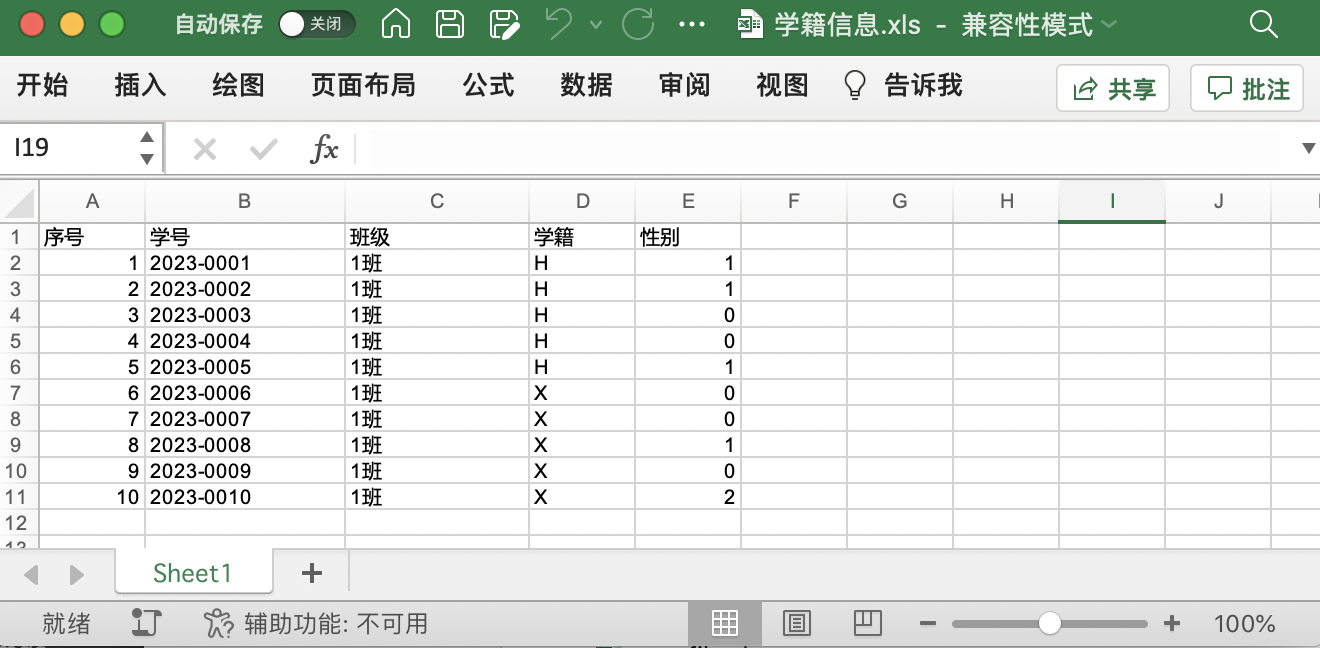Add a new sheet with the + button

pyautogui.click(x=311, y=573)
